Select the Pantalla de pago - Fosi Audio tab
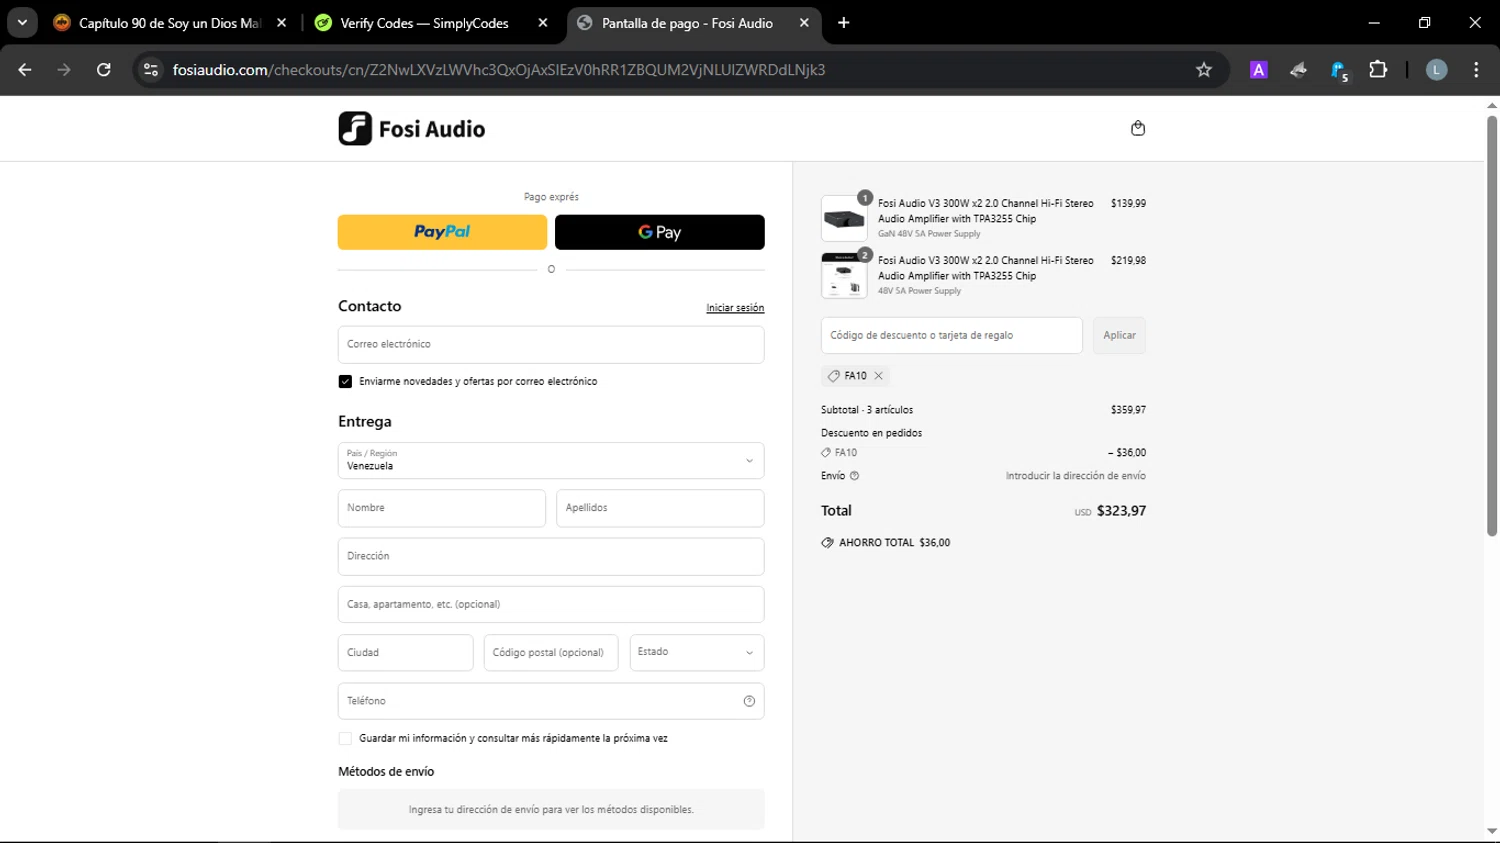This screenshot has height=843, width=1500. pos(688,23)
